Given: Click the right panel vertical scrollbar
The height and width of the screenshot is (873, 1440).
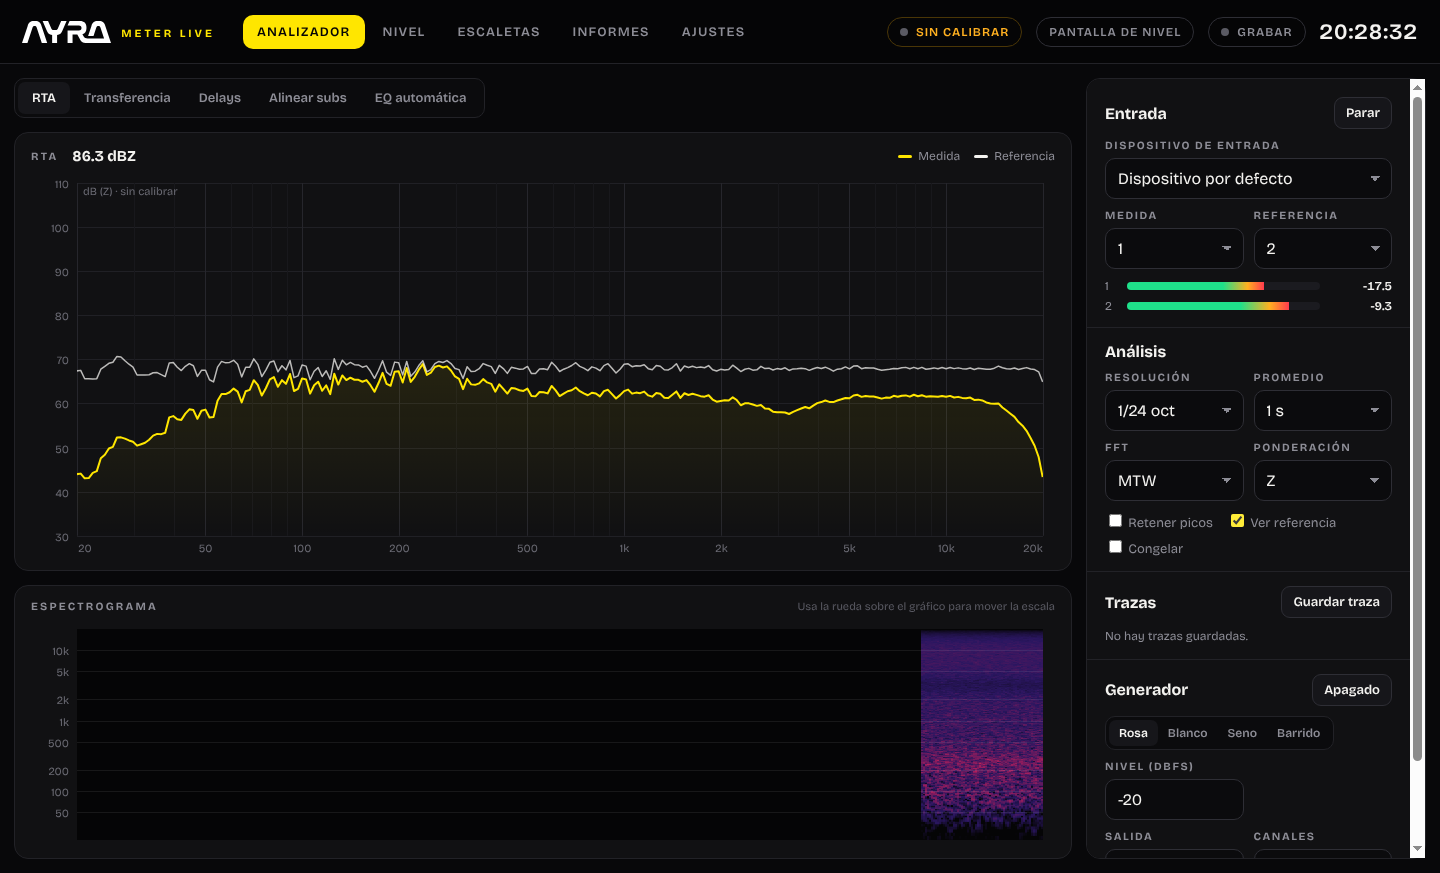Looking at the screenshot, I should pos(1417,428).
